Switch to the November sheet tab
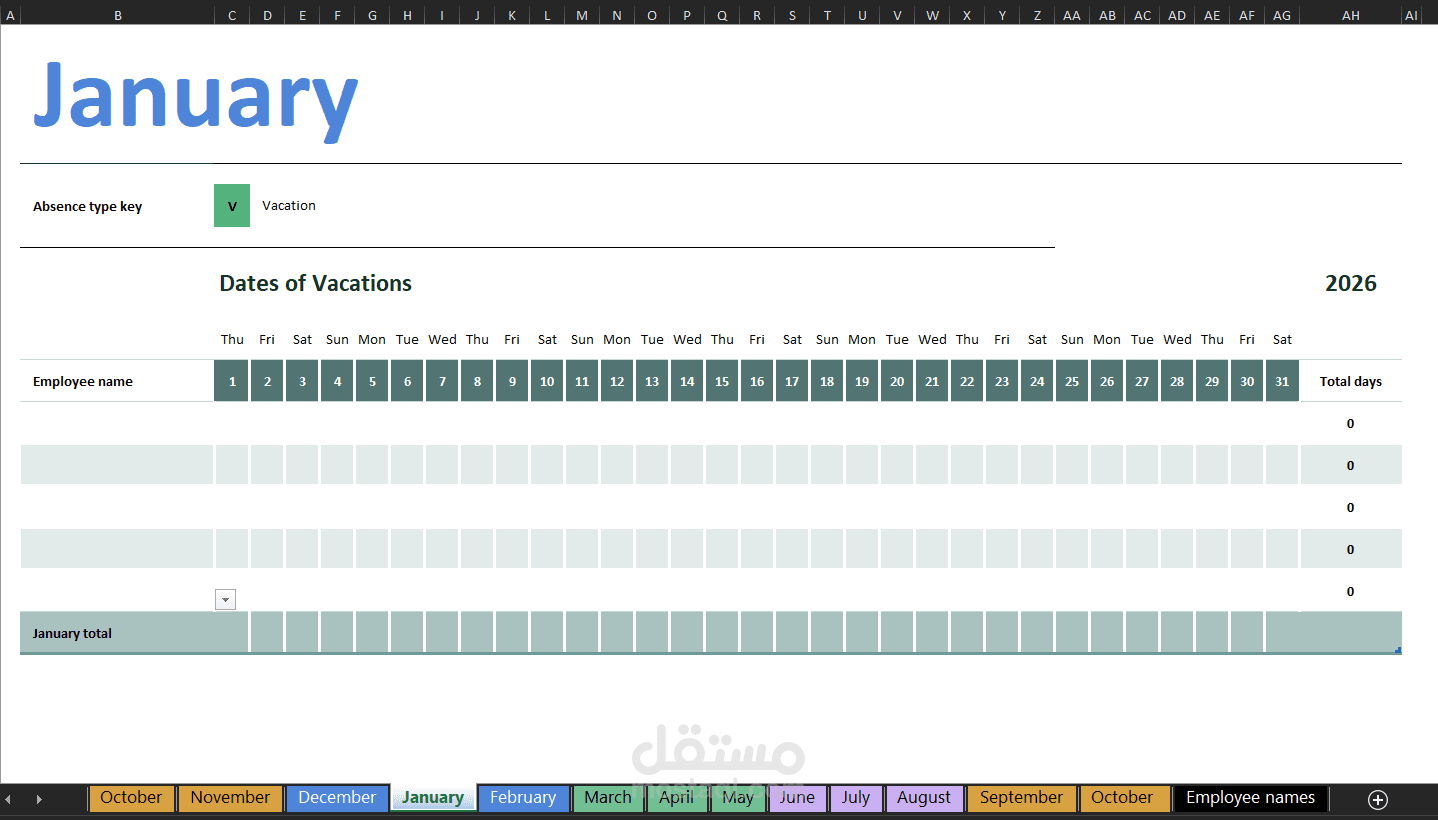Screen dimensions: 1438x820 [230, 798]
